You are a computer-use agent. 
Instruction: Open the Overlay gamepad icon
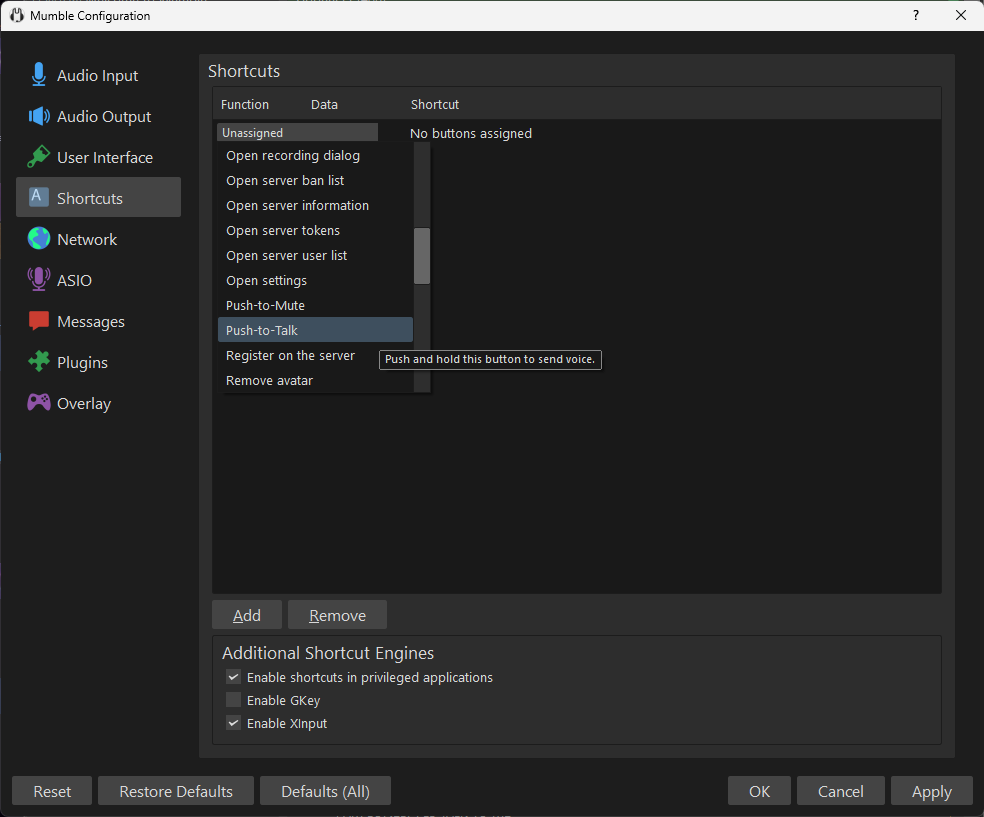pos(39,403)
